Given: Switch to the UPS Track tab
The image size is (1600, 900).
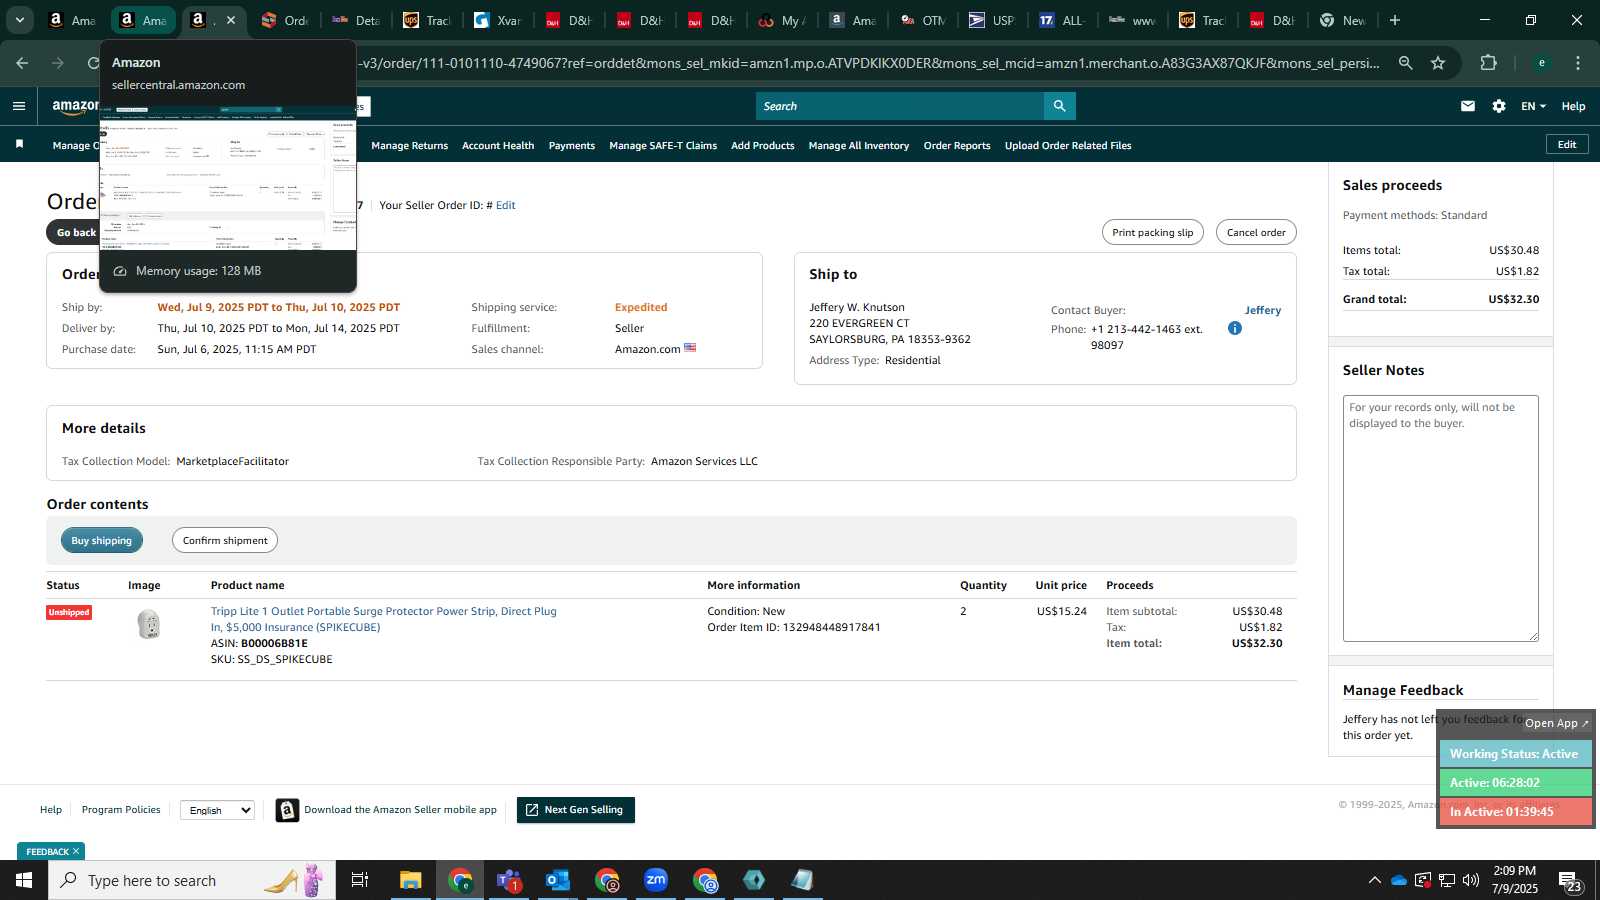Looking at the screenshot, I should tap(426, 20).
